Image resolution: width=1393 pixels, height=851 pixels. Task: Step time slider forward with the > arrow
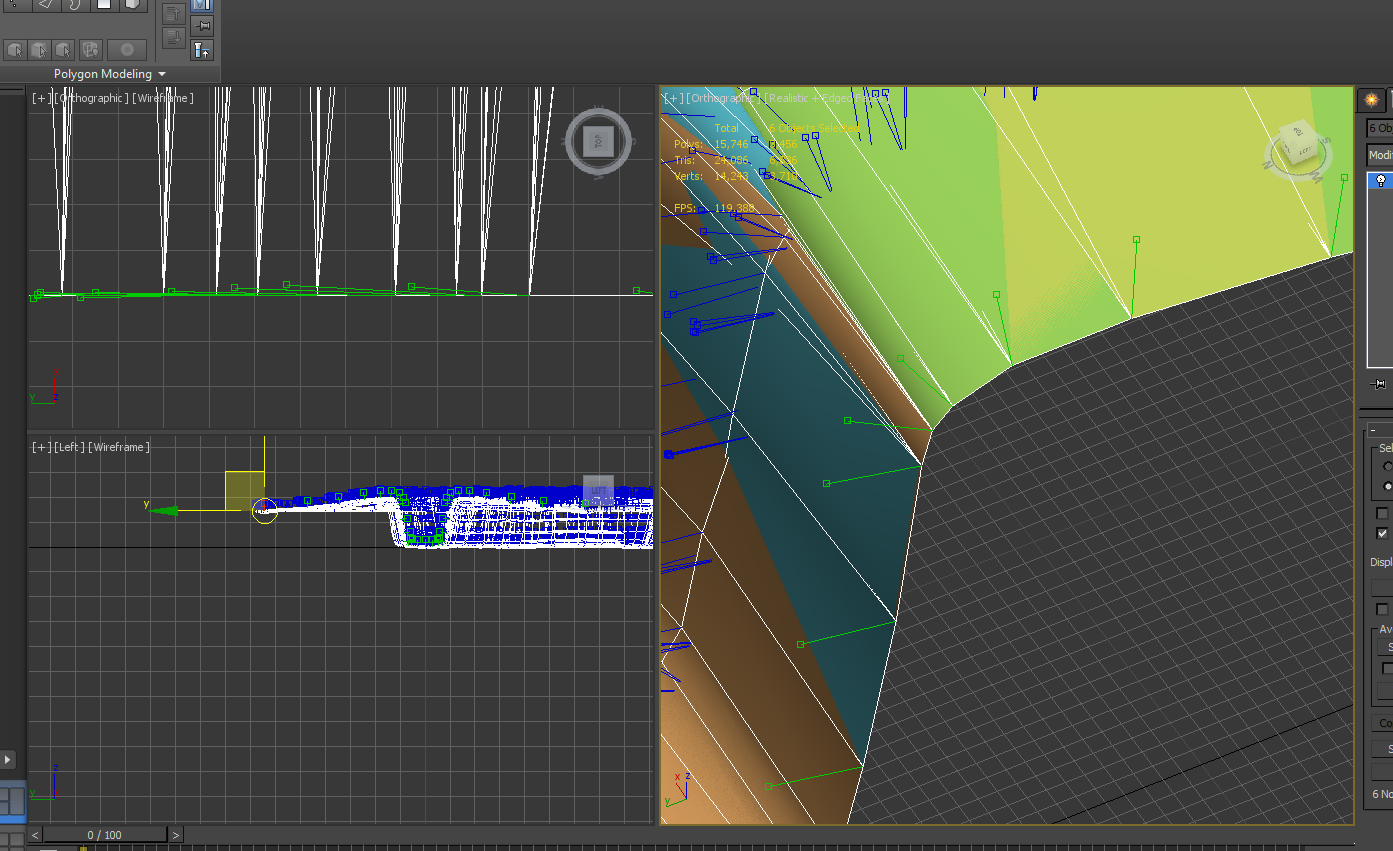[176, 834]
